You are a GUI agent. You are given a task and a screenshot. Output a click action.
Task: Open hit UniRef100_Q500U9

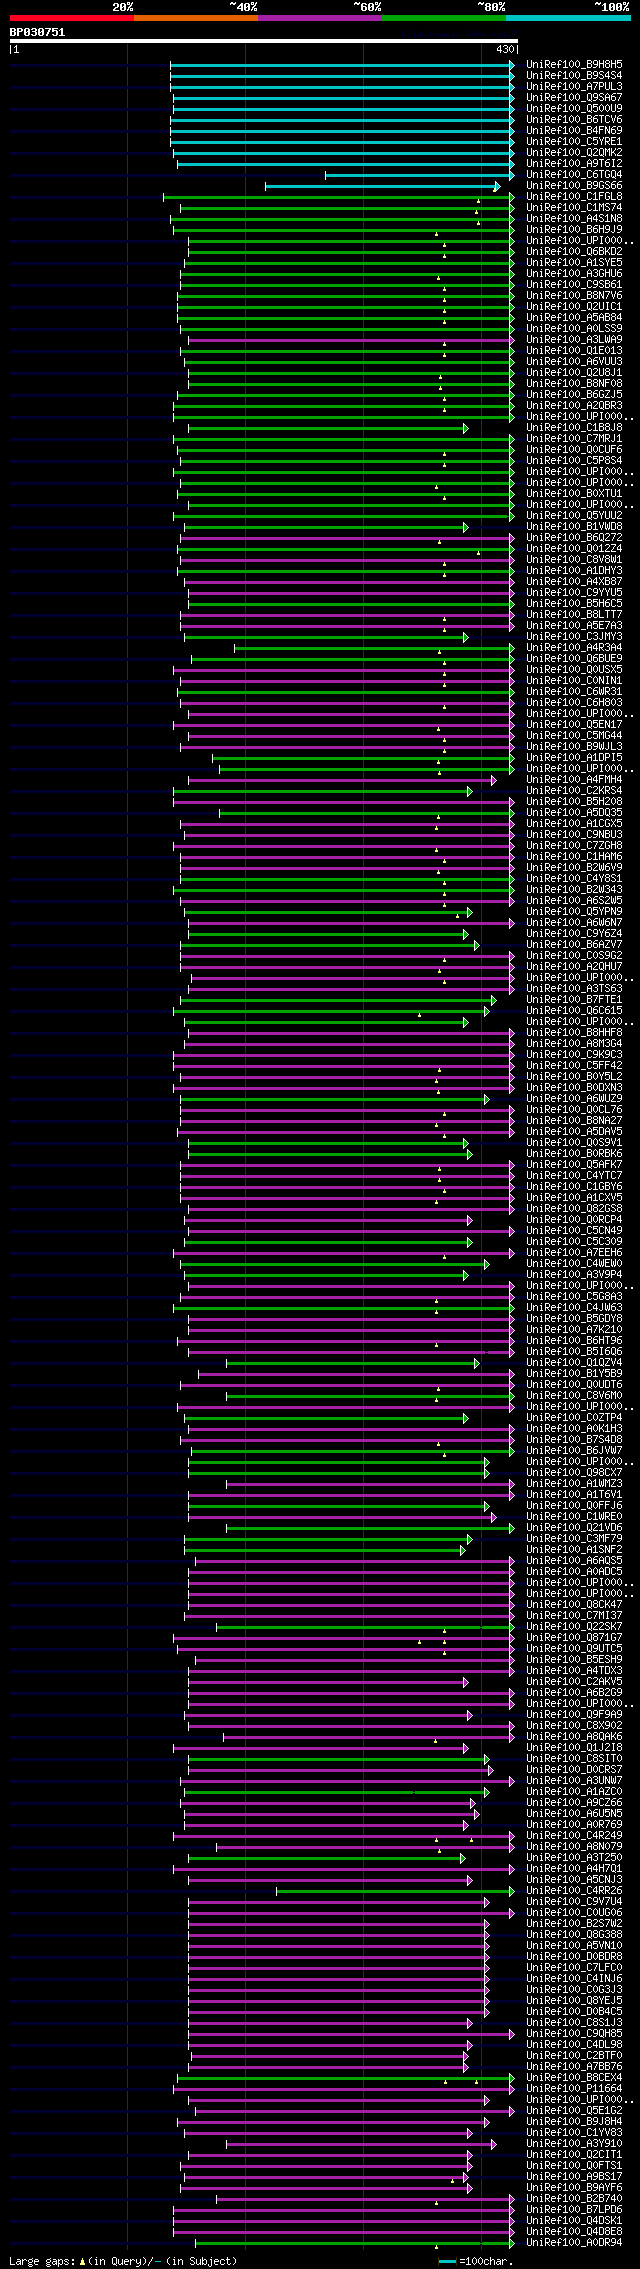pos(574,108)
